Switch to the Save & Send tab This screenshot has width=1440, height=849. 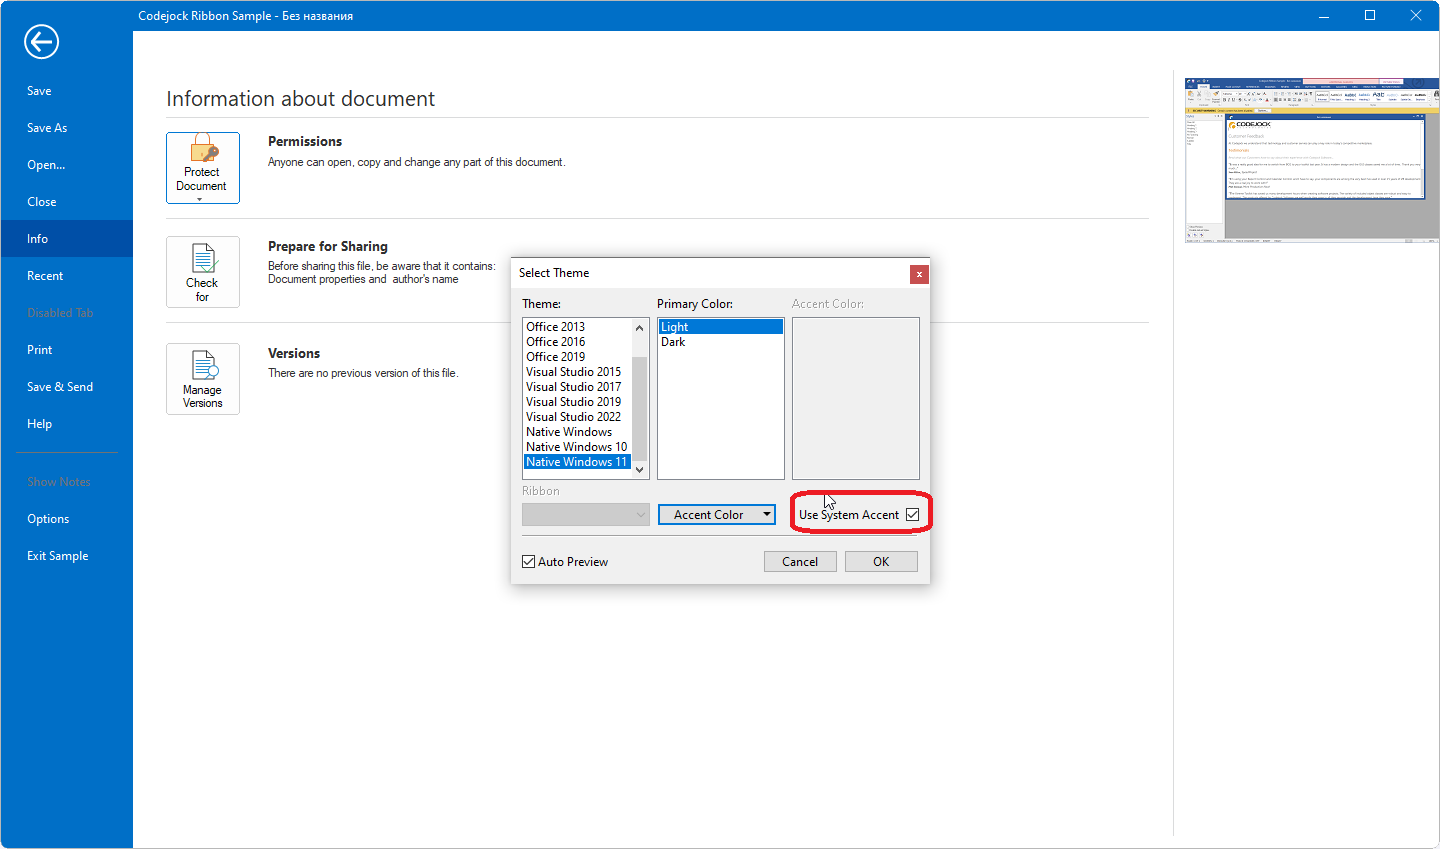point(60,387)
